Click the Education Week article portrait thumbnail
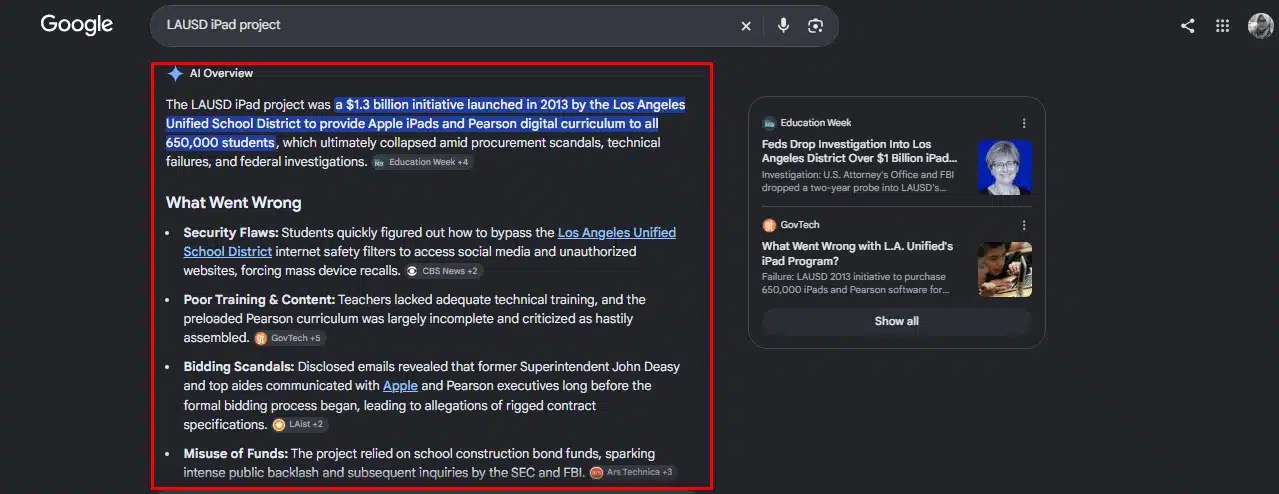 pos(1005,166)
